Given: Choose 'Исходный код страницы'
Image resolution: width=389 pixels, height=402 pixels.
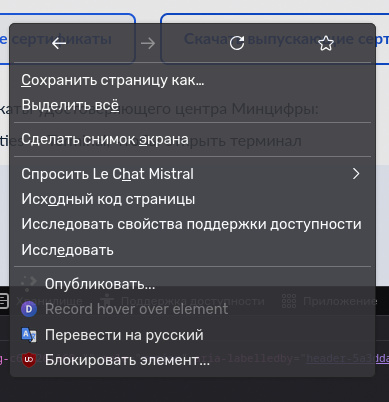Looking at the screenshot, I should [x=192, y=199].
